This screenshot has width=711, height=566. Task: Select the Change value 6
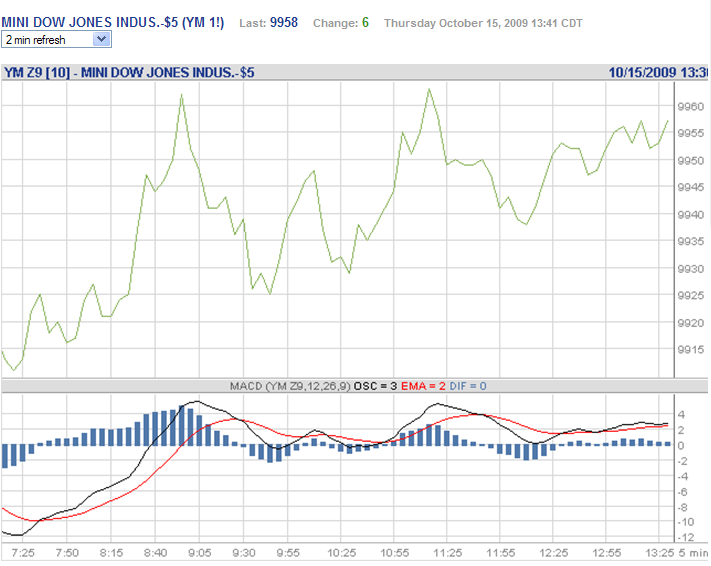[x=365, y=22]
